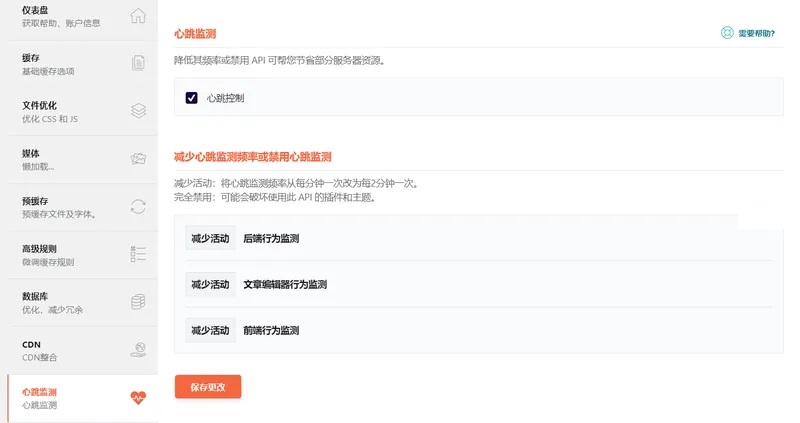Click the file optimization layers icon
This screenshot has width=800, height=423.
(138, 111)
